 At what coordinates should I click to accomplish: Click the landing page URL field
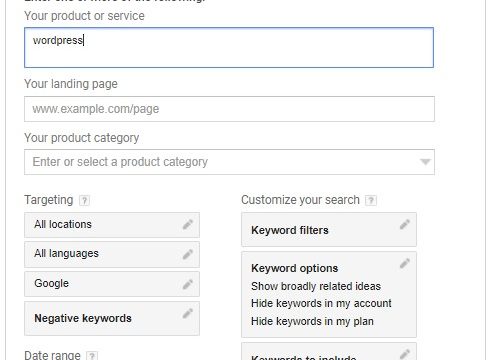click(x=229, y=109)
